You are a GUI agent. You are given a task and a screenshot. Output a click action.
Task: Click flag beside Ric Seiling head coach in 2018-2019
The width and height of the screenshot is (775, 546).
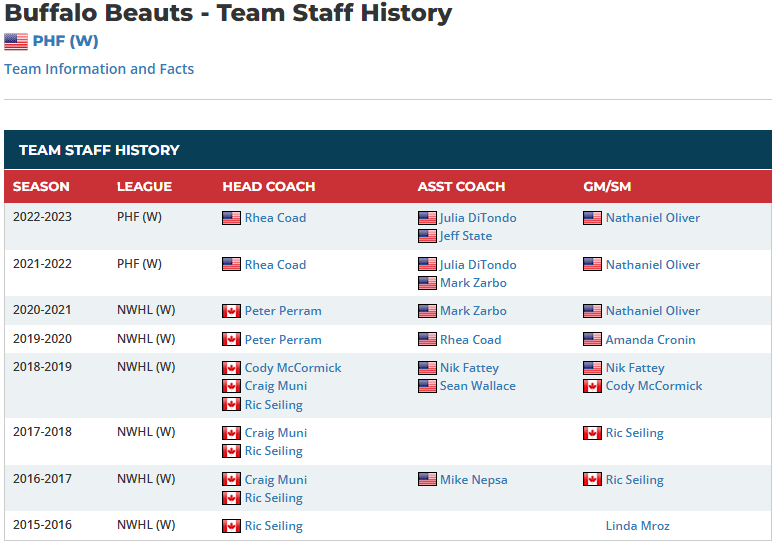[231, 404]
